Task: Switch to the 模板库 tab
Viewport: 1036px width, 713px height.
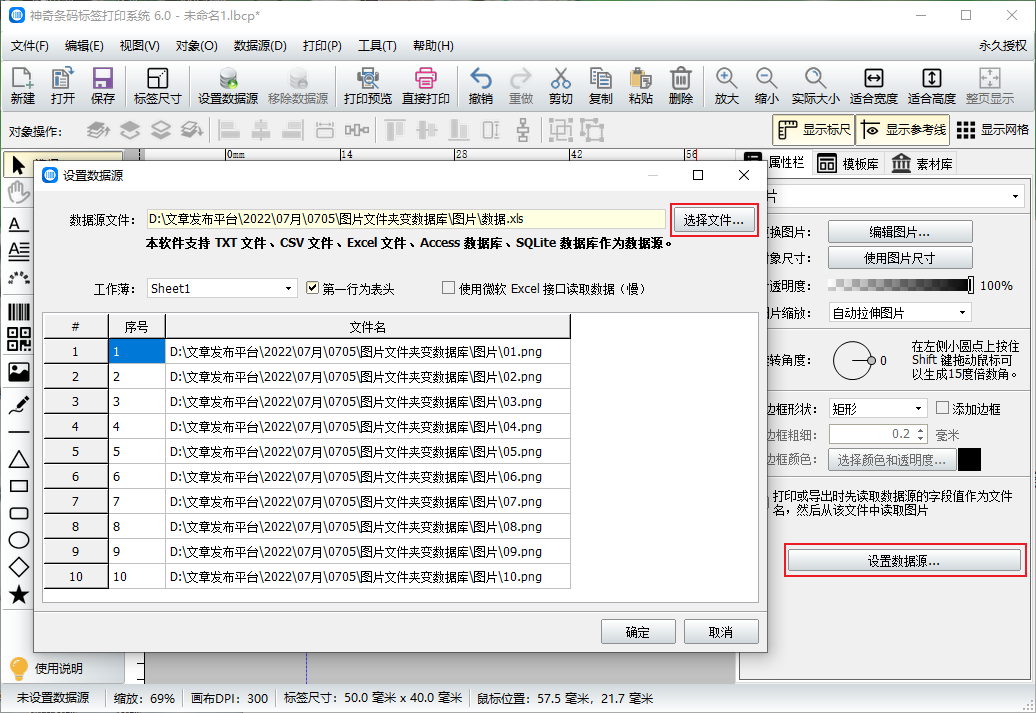Action: pos(848,163)
